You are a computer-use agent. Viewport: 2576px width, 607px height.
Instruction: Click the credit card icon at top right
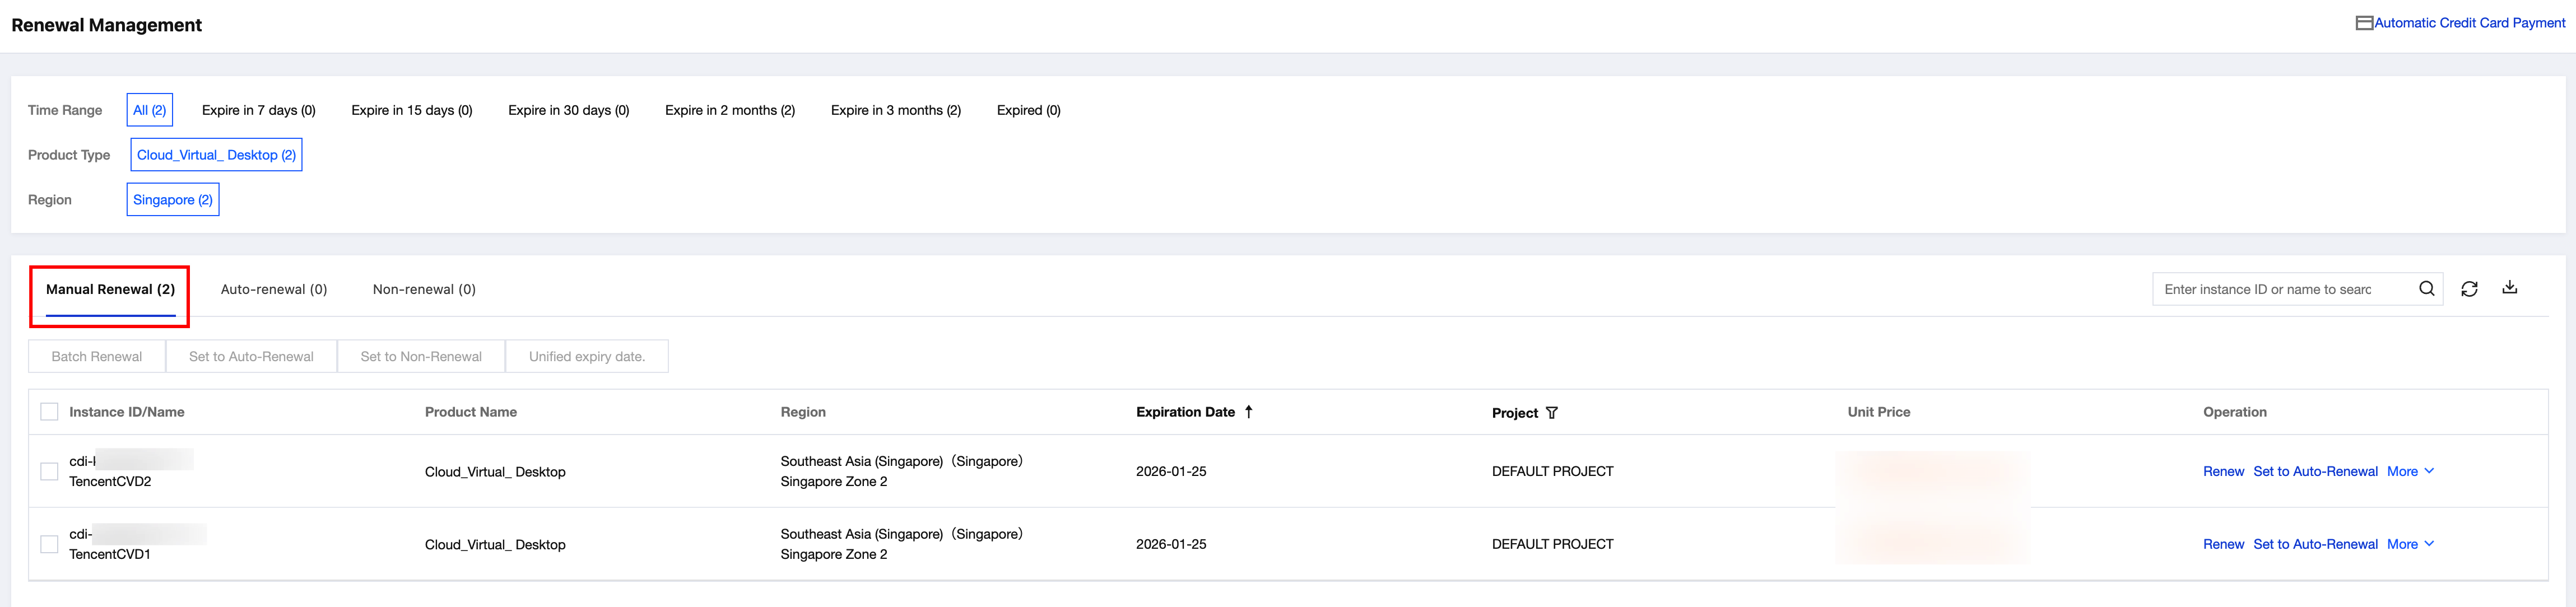(x=2364, y=23)
